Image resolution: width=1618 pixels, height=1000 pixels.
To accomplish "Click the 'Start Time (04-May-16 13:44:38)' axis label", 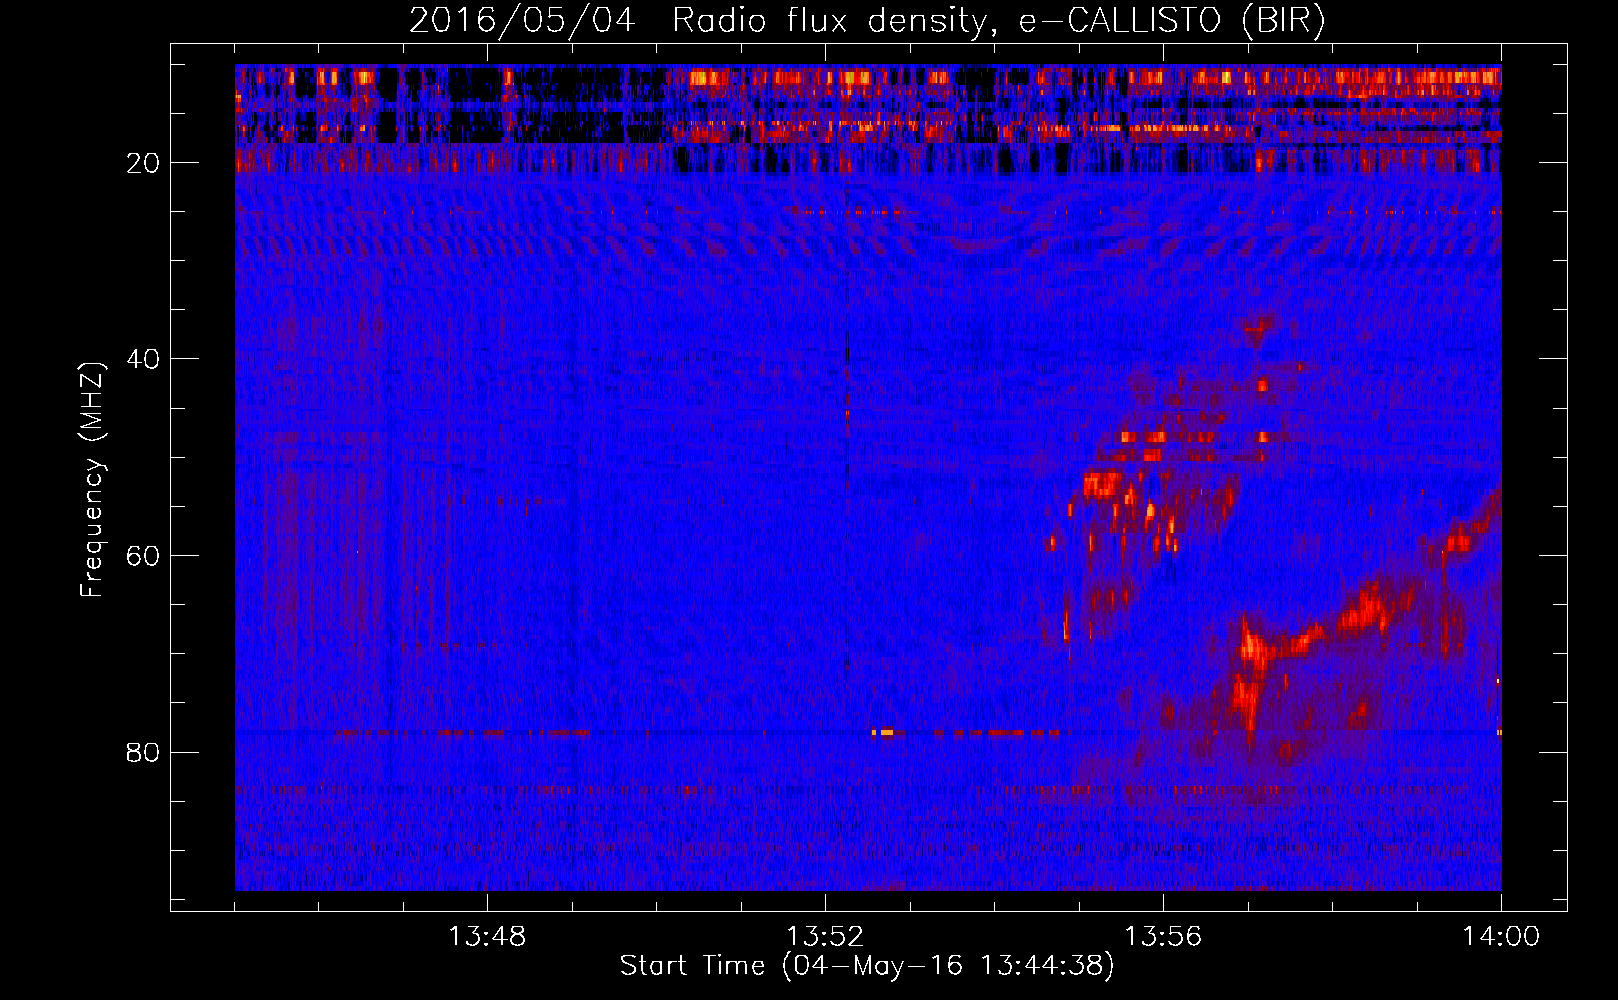I will pyautogui.click(x=867, y=966).
